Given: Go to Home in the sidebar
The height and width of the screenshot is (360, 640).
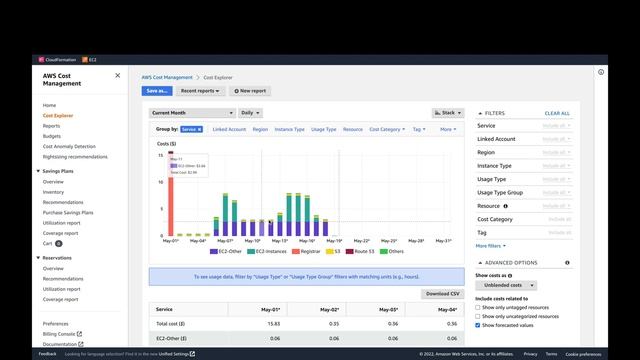Looking at the screenshot, I should [x=49, y=105].
